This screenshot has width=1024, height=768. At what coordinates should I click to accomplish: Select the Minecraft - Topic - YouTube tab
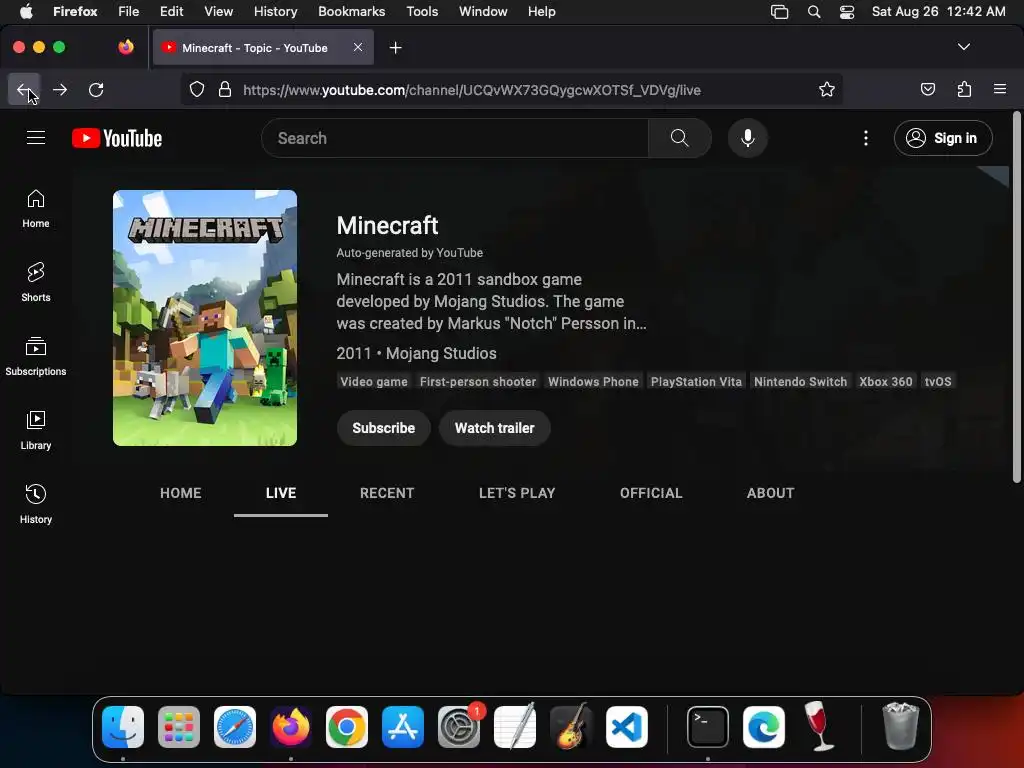(263, 48)
